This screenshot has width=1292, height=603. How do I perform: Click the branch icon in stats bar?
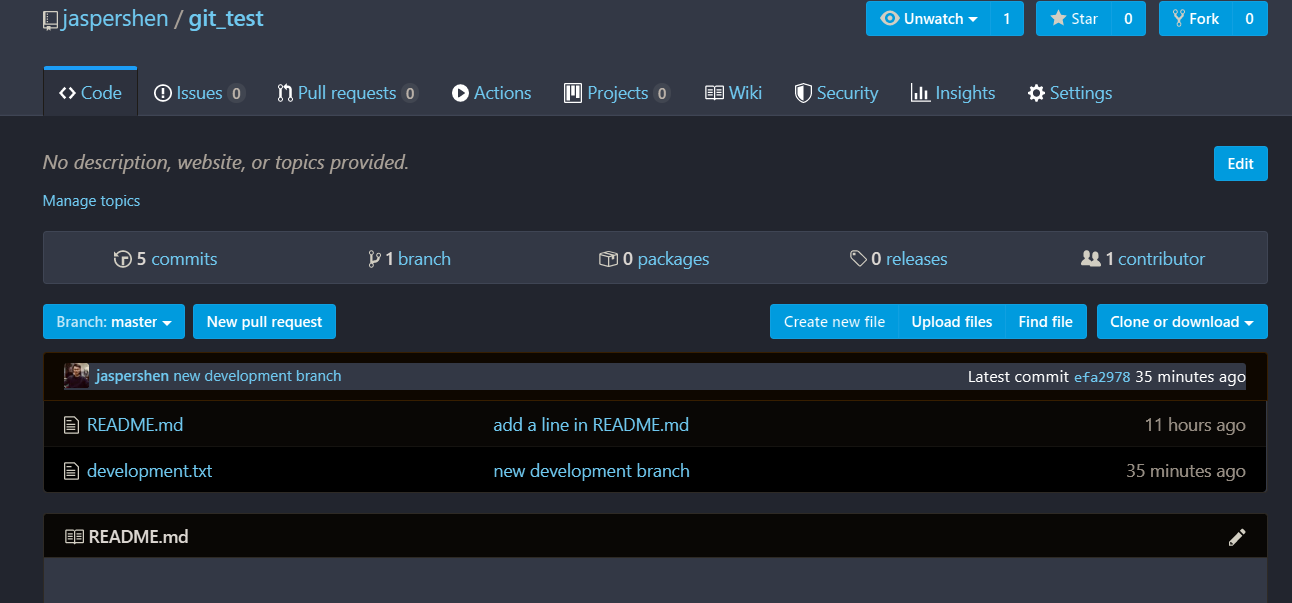pos(374,259)
